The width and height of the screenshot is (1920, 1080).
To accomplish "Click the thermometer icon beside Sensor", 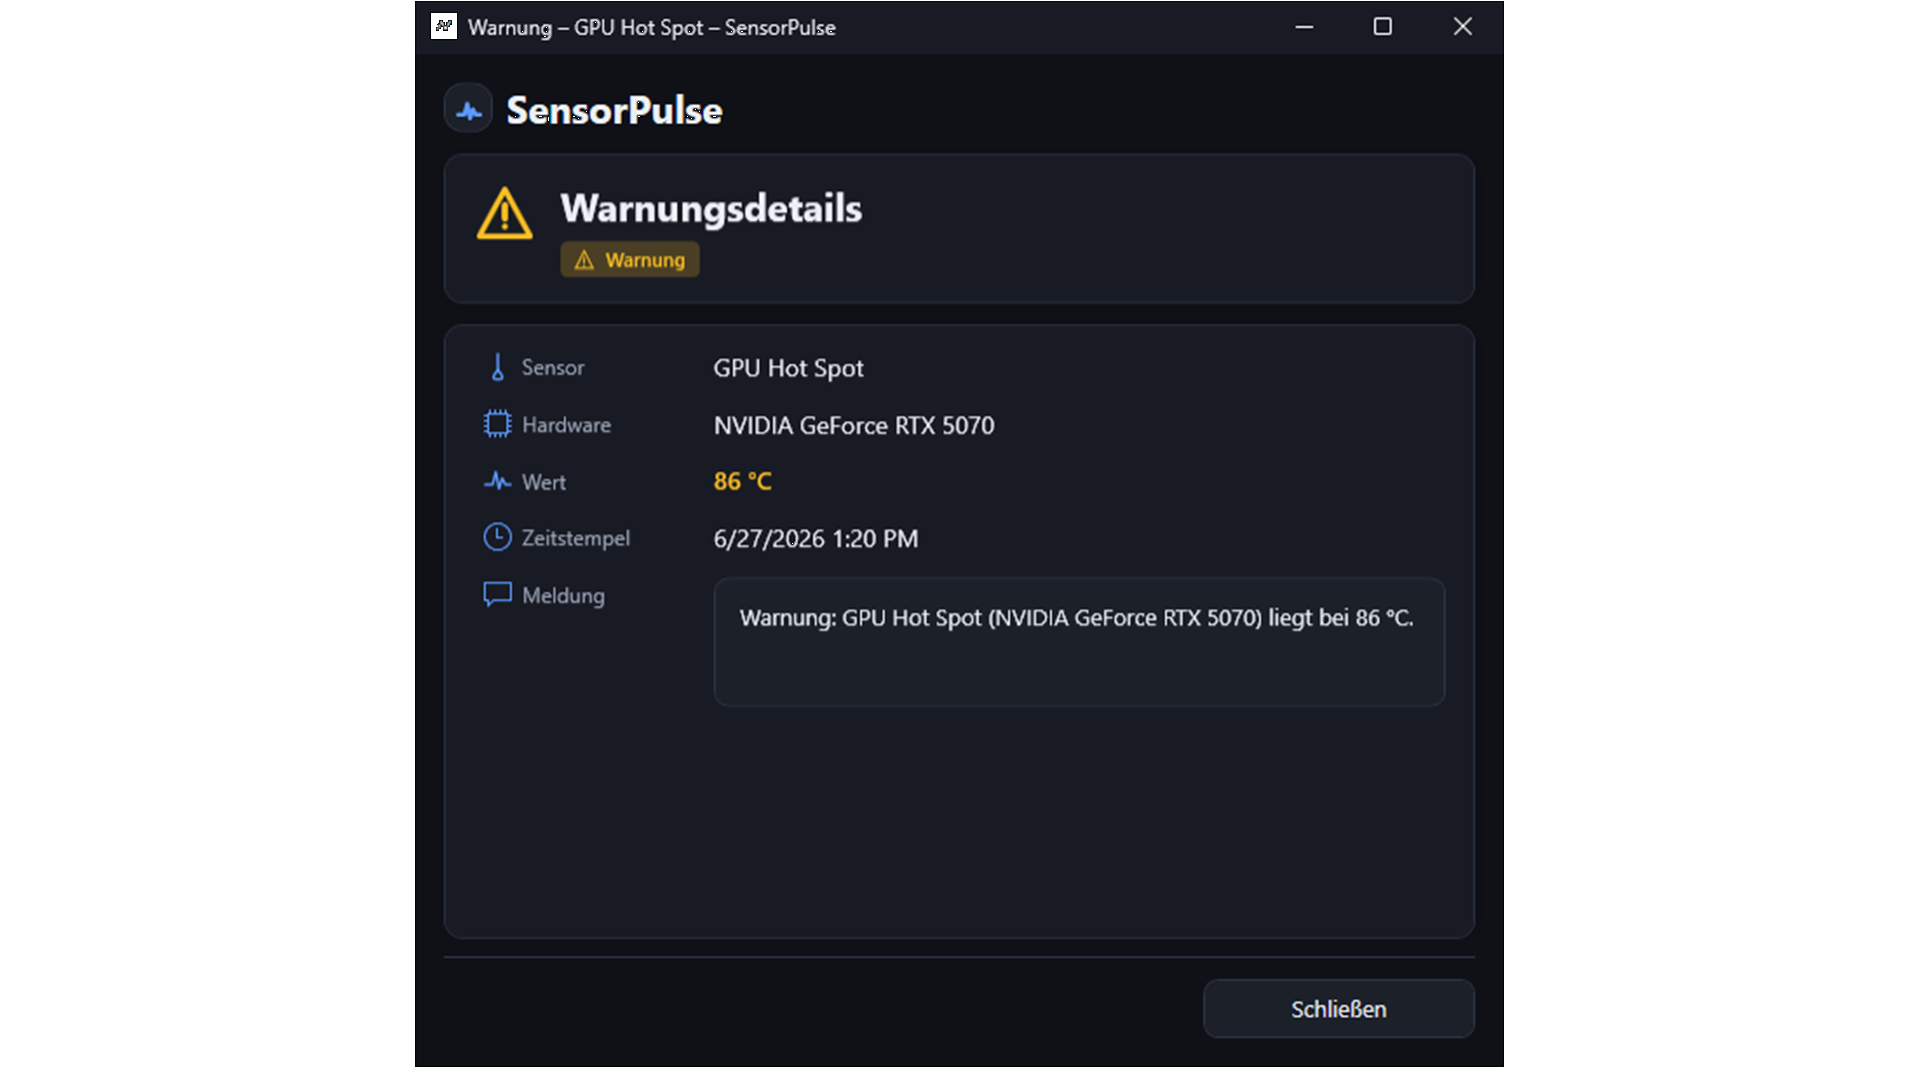I will (x=497, y=367).
